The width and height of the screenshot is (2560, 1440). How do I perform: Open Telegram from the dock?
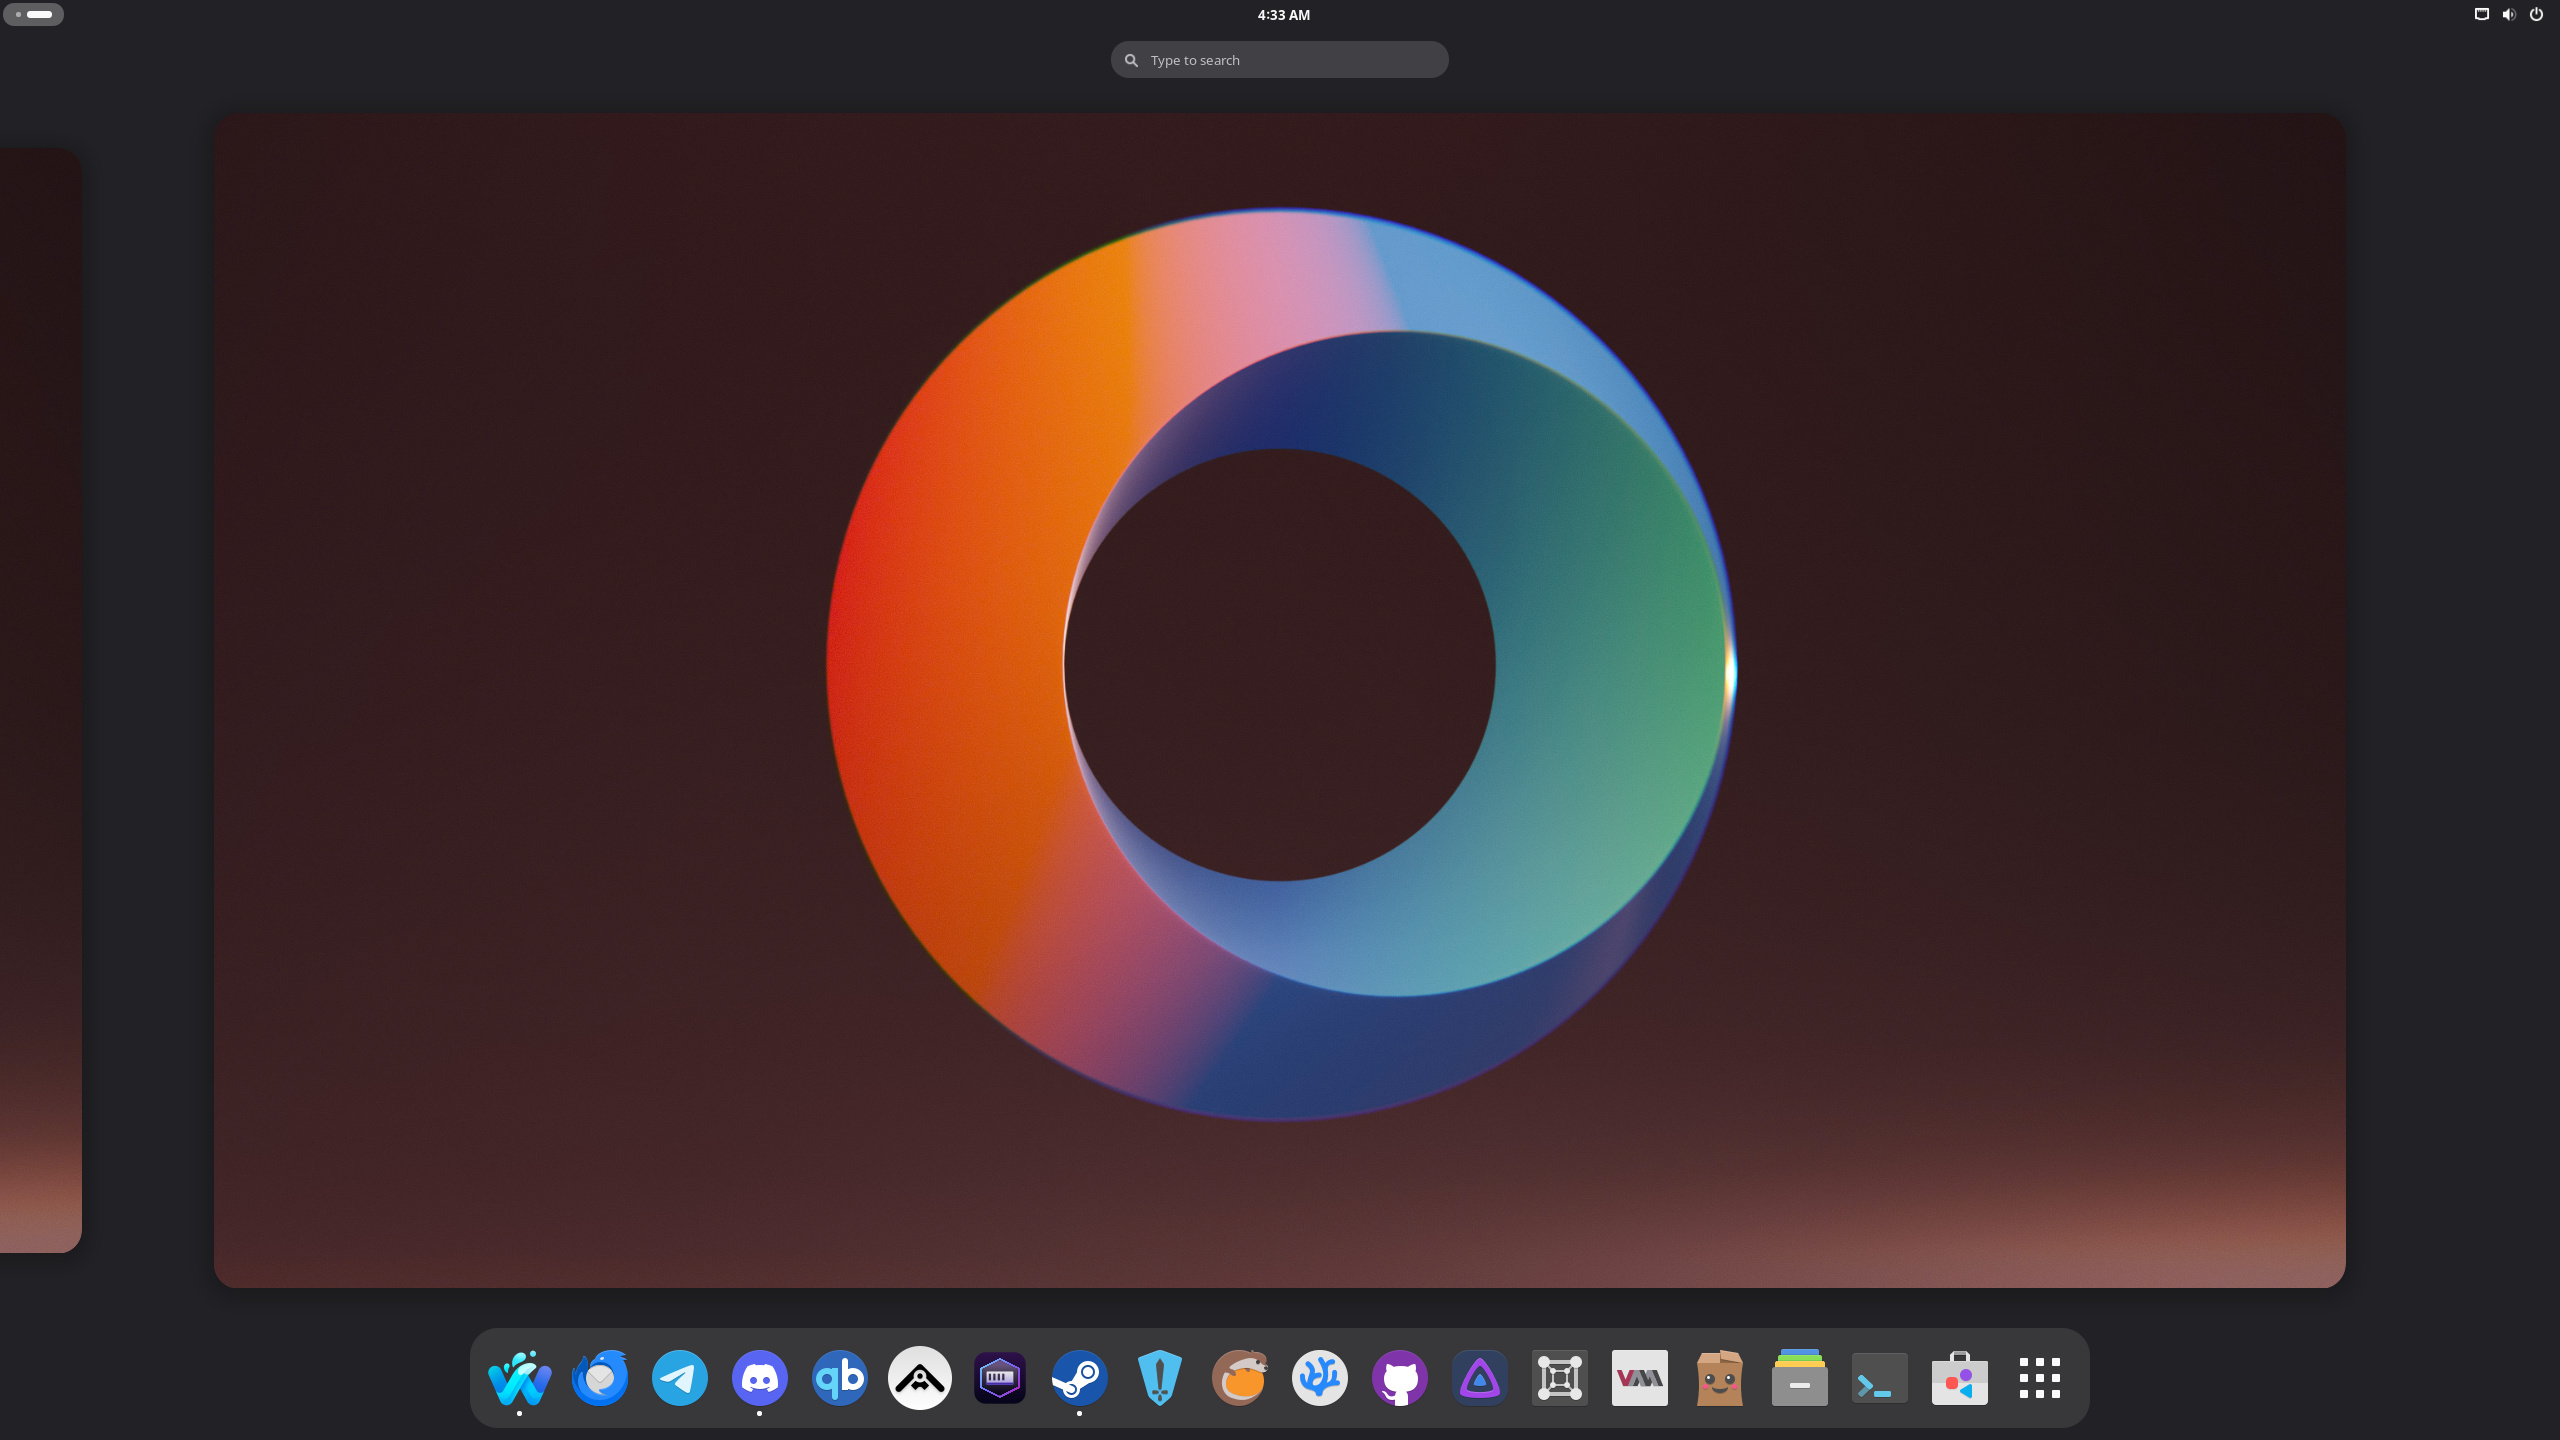pyautogui.click(x=679, y=1378)
